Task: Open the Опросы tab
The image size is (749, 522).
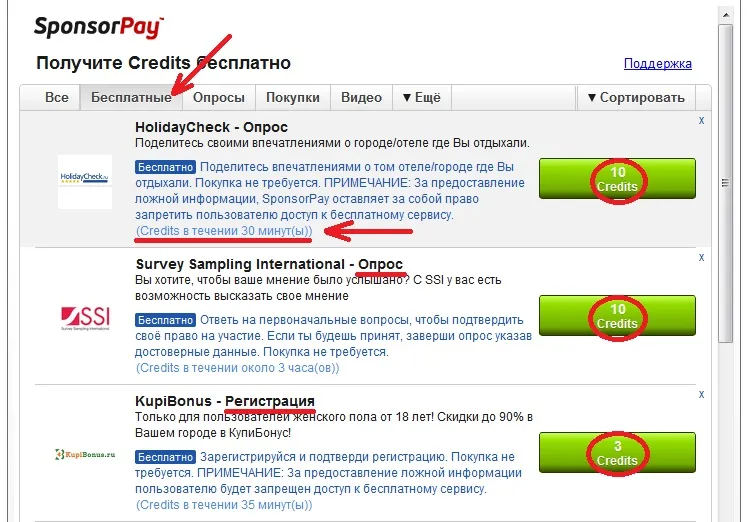Action: 219,97
